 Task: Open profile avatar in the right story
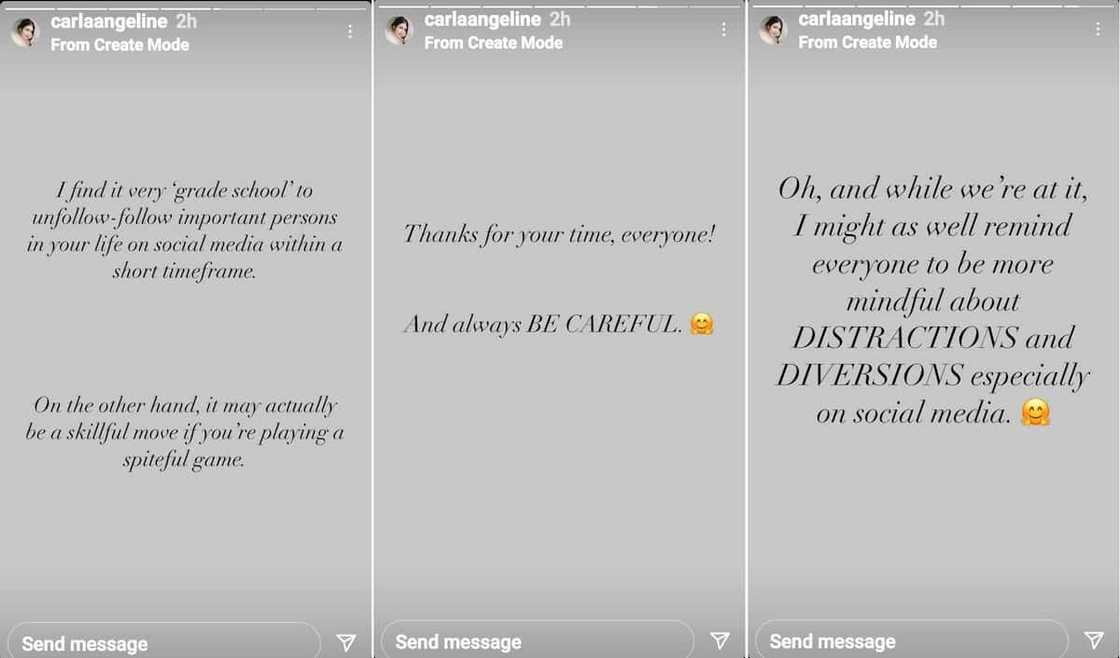click(773, 30)
